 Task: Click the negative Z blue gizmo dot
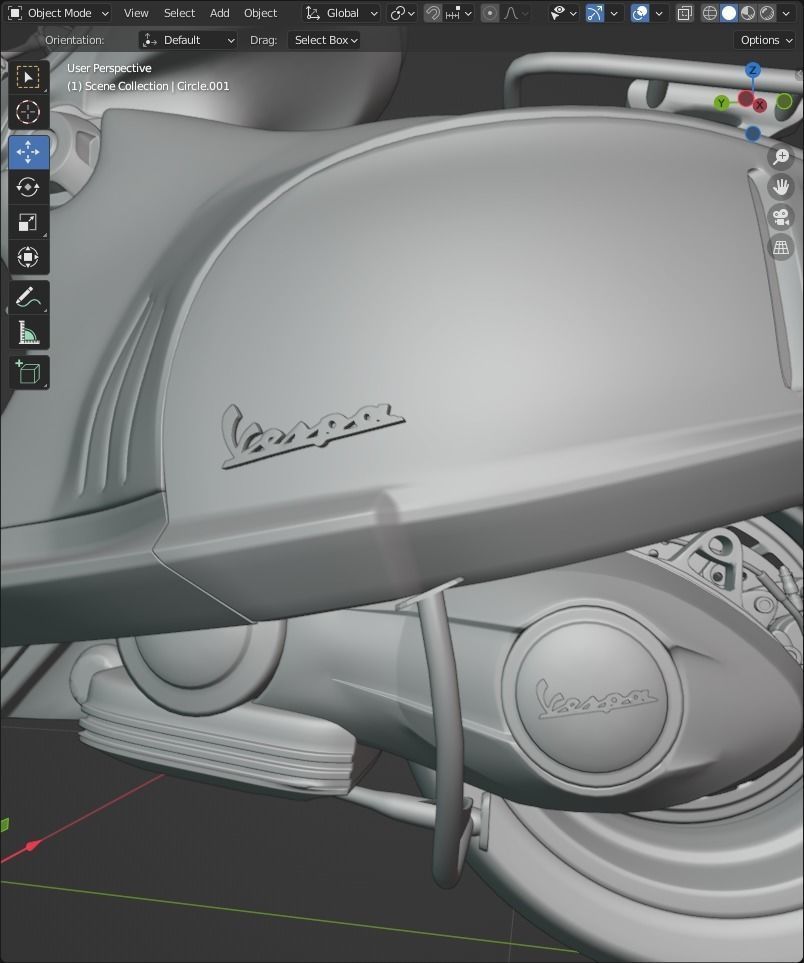point(753,133)
